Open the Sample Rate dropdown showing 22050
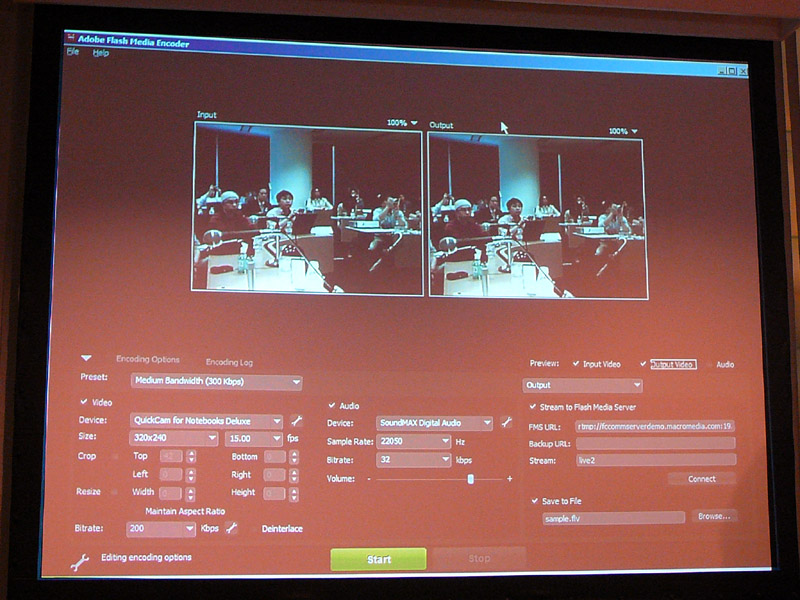Viewport: 800px width, 600px height. click(x=414, y=441)
